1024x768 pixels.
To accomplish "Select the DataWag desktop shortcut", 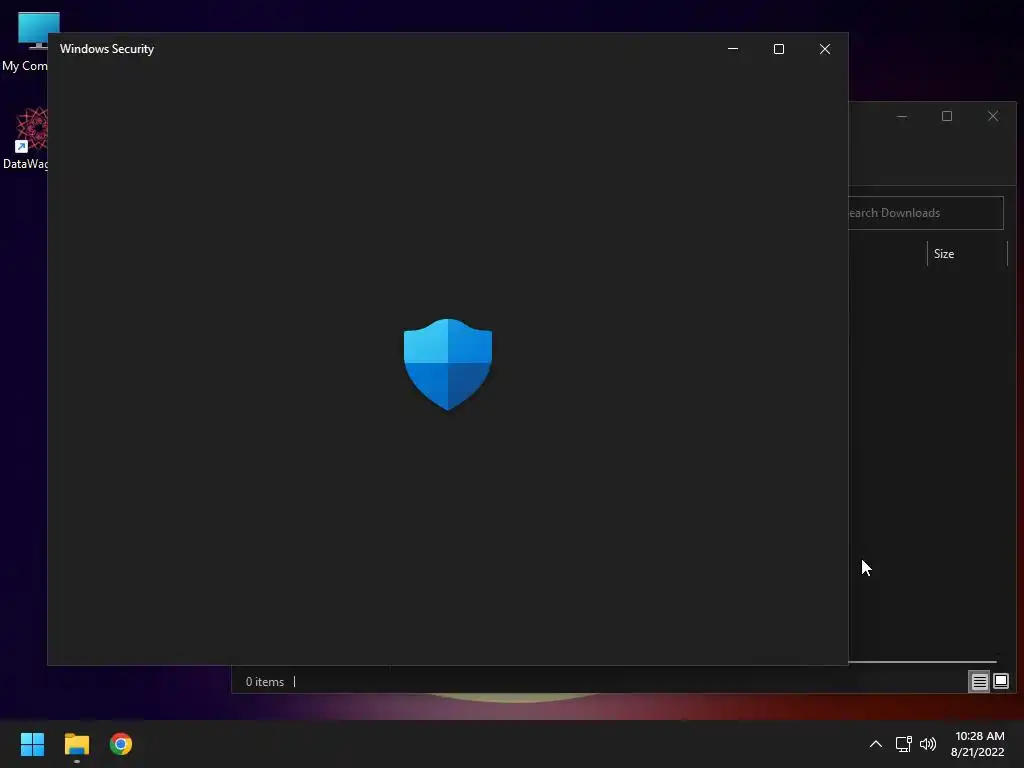I will click(26, 138).
